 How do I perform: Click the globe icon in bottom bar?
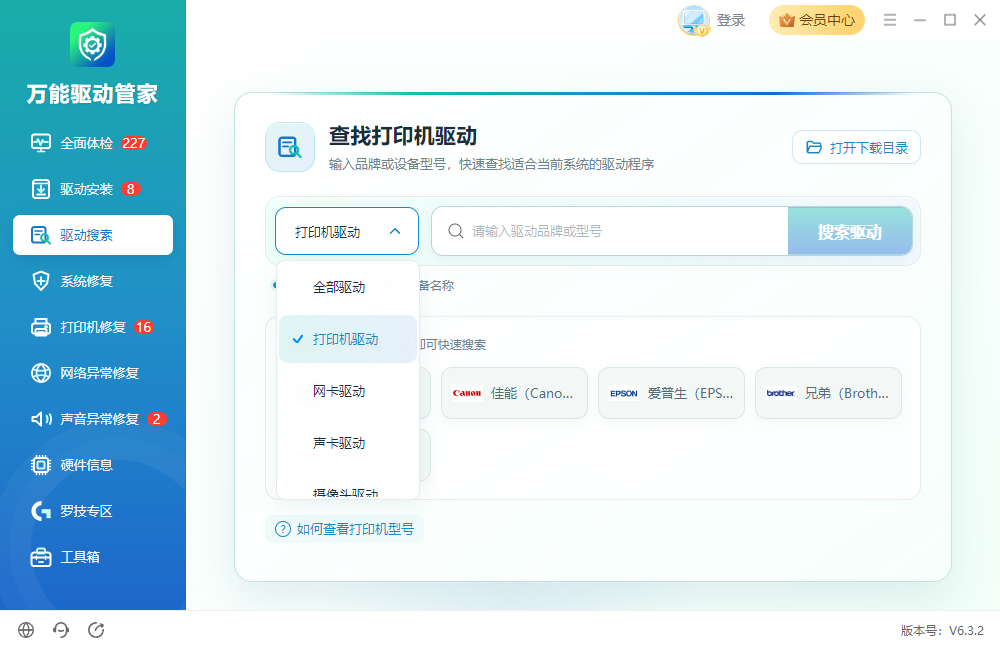coord(26,630)
